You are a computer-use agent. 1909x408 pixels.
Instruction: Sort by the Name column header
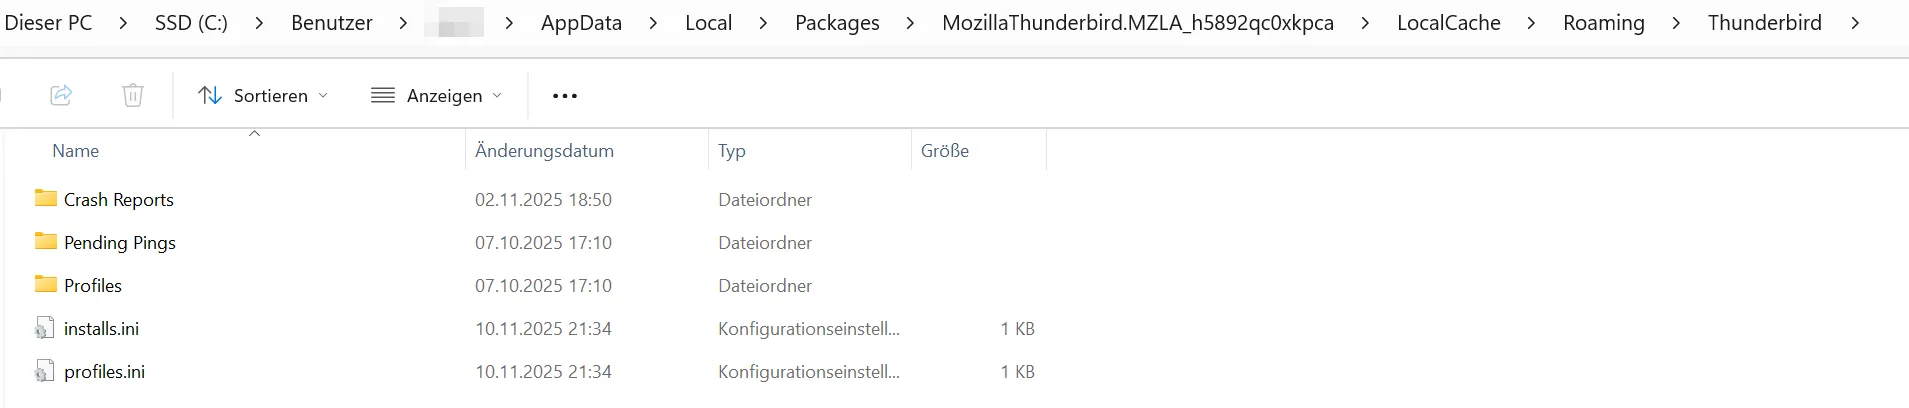coord(76,151)
